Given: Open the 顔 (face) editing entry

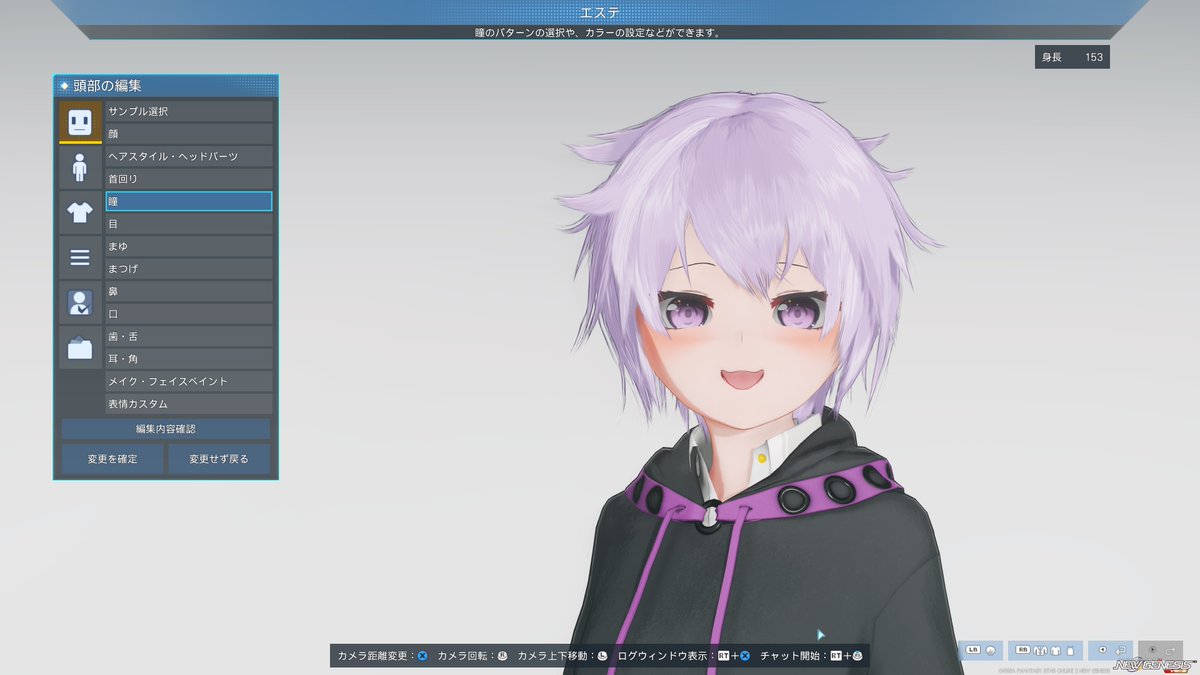Looking at the screenshot, I should (189, 134).
